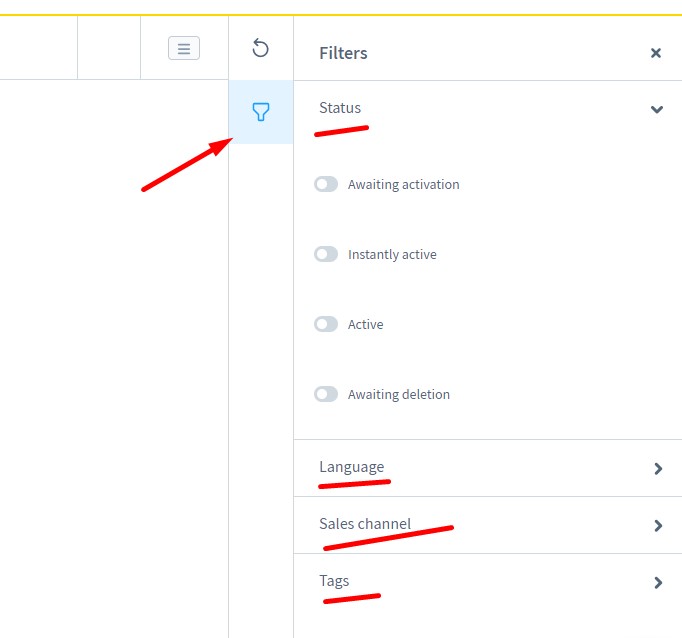Click the funnel filter icon

pyautogui.click(x=261, y=112)
